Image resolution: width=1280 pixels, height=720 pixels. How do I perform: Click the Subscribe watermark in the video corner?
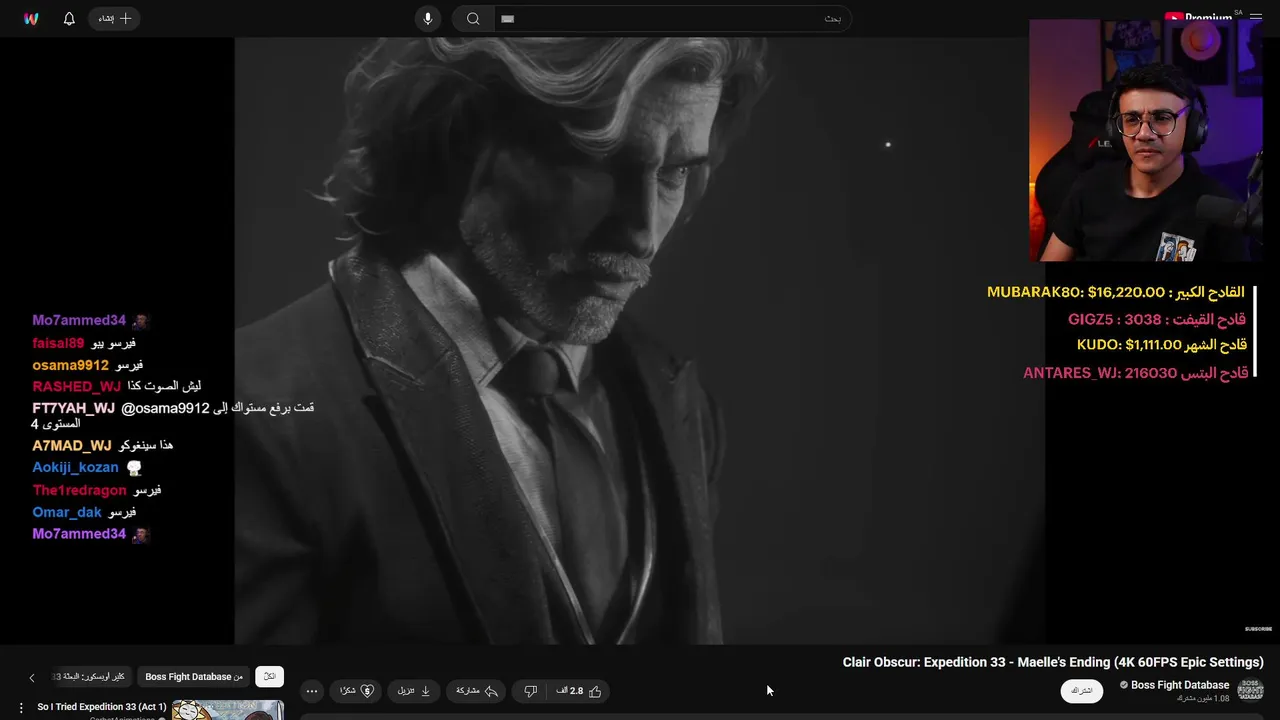(x=1258, y=629)
